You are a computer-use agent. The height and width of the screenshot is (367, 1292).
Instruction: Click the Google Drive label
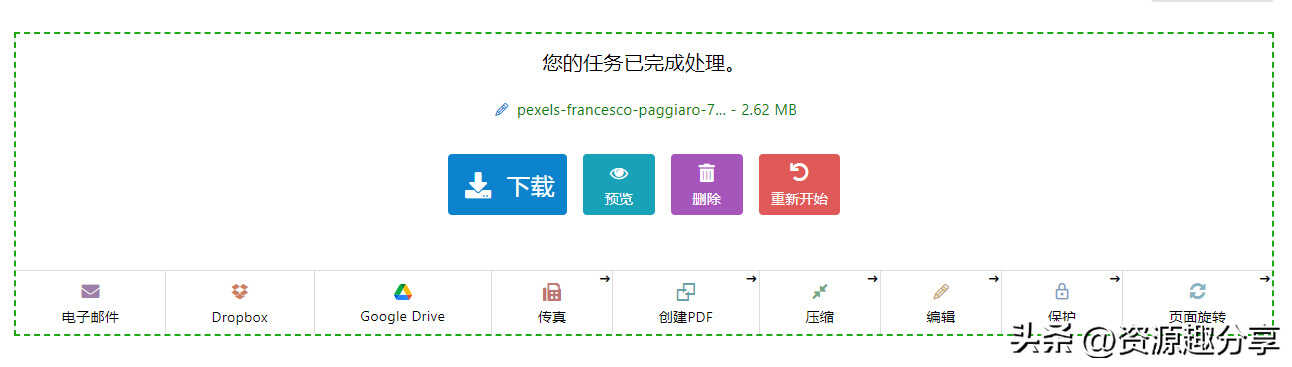coord(403,316)
